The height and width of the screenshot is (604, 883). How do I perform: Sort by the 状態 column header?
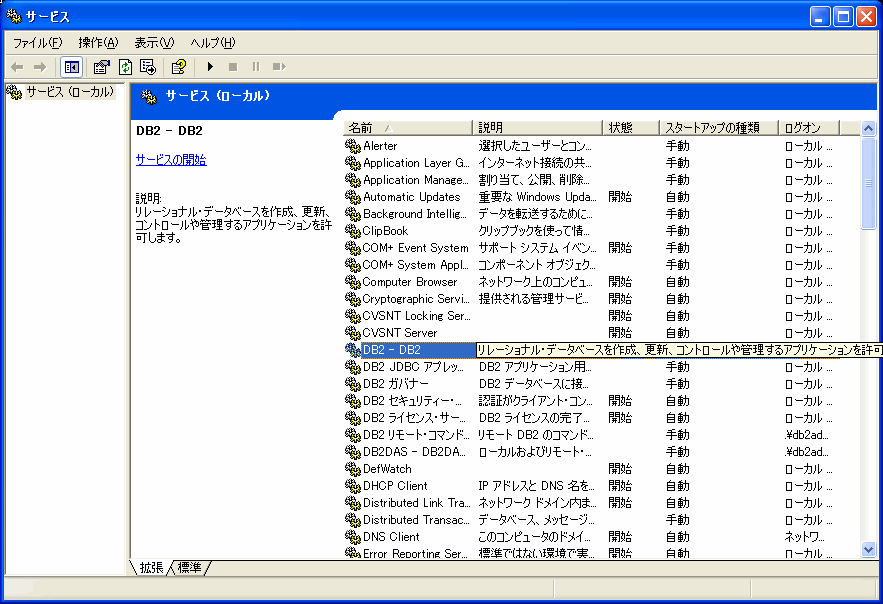point(631,128)
